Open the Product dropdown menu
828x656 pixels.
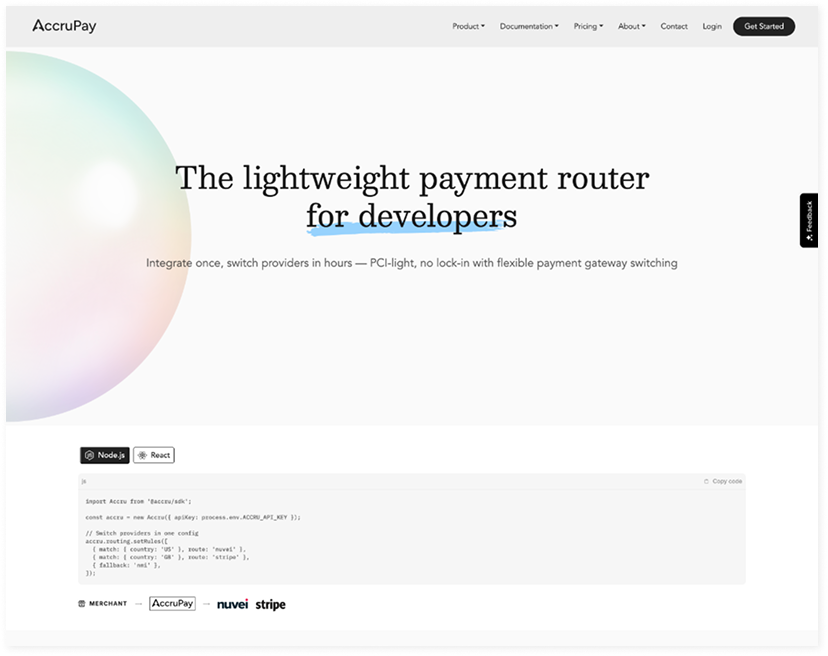pyautogui.click(x=466, y=26)
